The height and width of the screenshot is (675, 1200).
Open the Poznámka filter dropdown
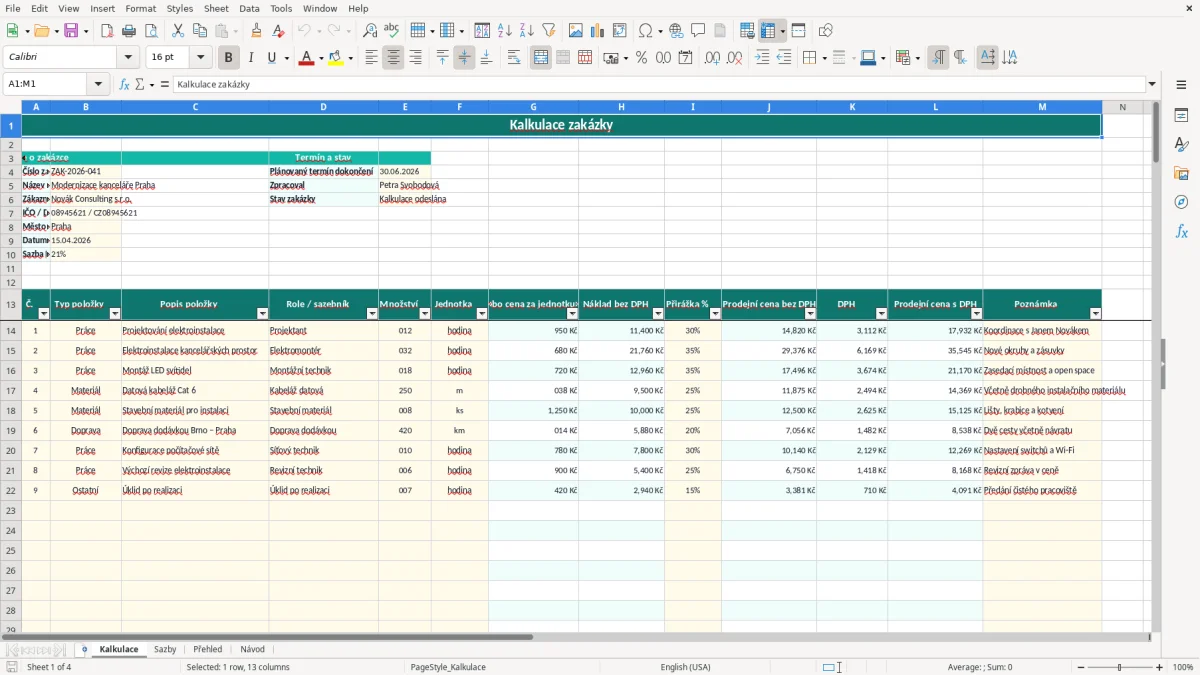(1095, 314)
